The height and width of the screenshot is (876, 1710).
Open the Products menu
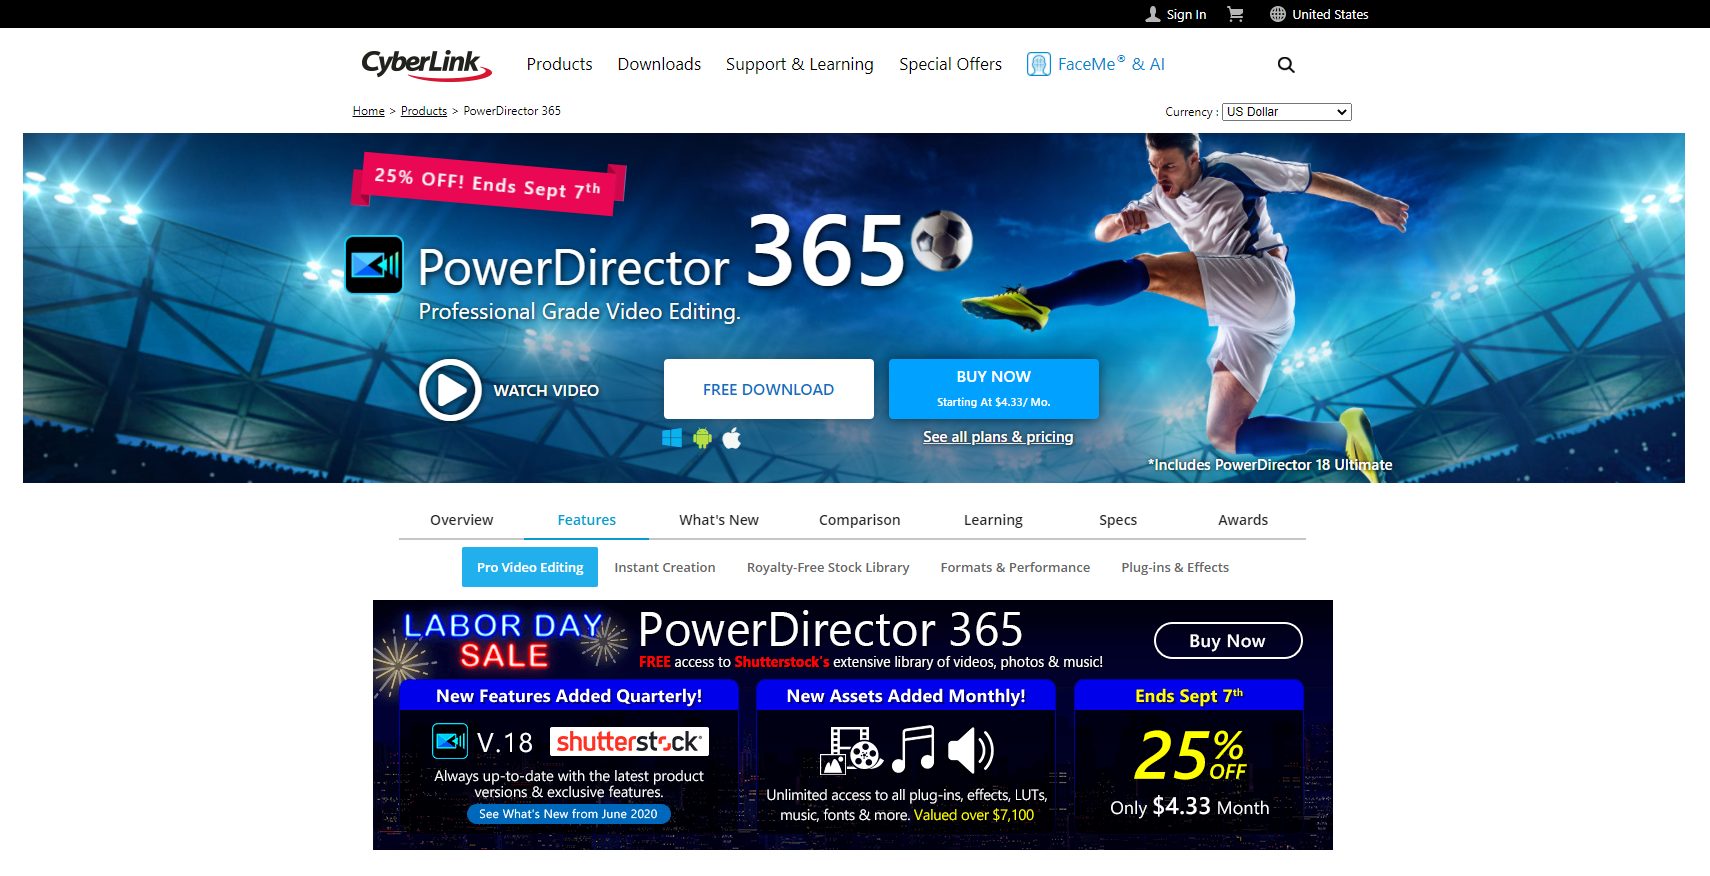click(559, 64)
